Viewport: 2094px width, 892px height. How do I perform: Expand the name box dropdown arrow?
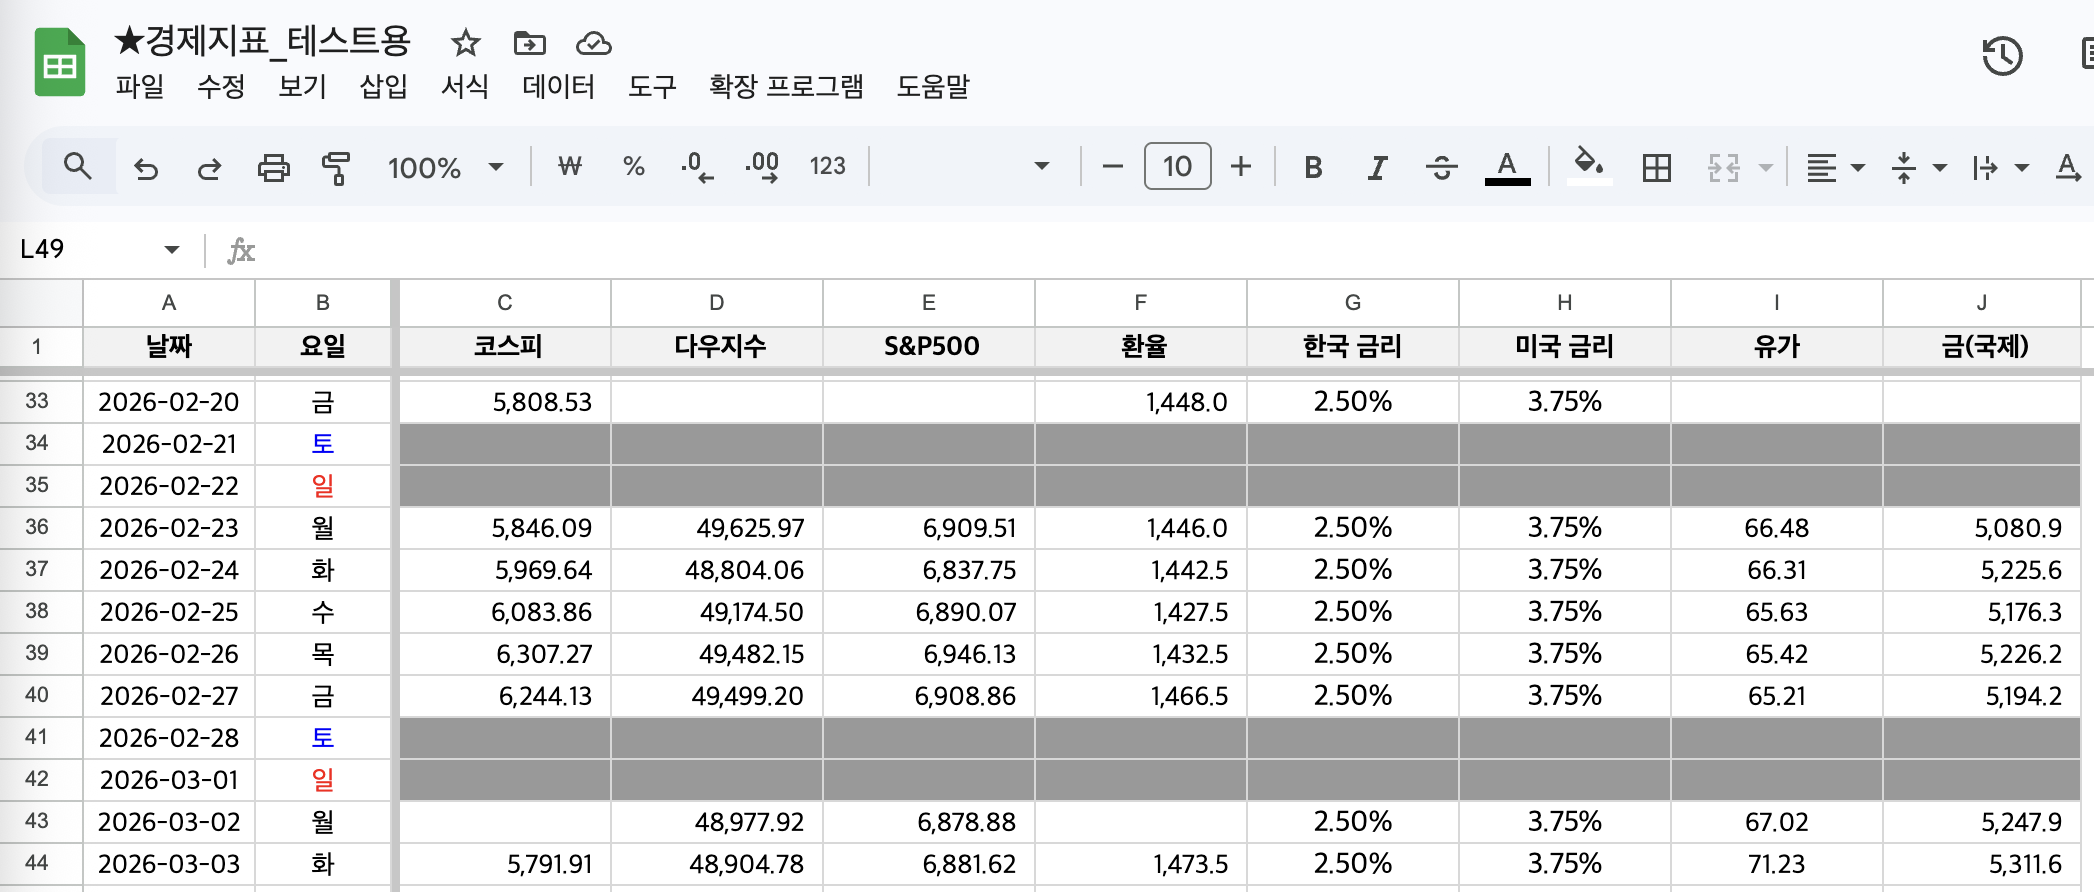172,249
